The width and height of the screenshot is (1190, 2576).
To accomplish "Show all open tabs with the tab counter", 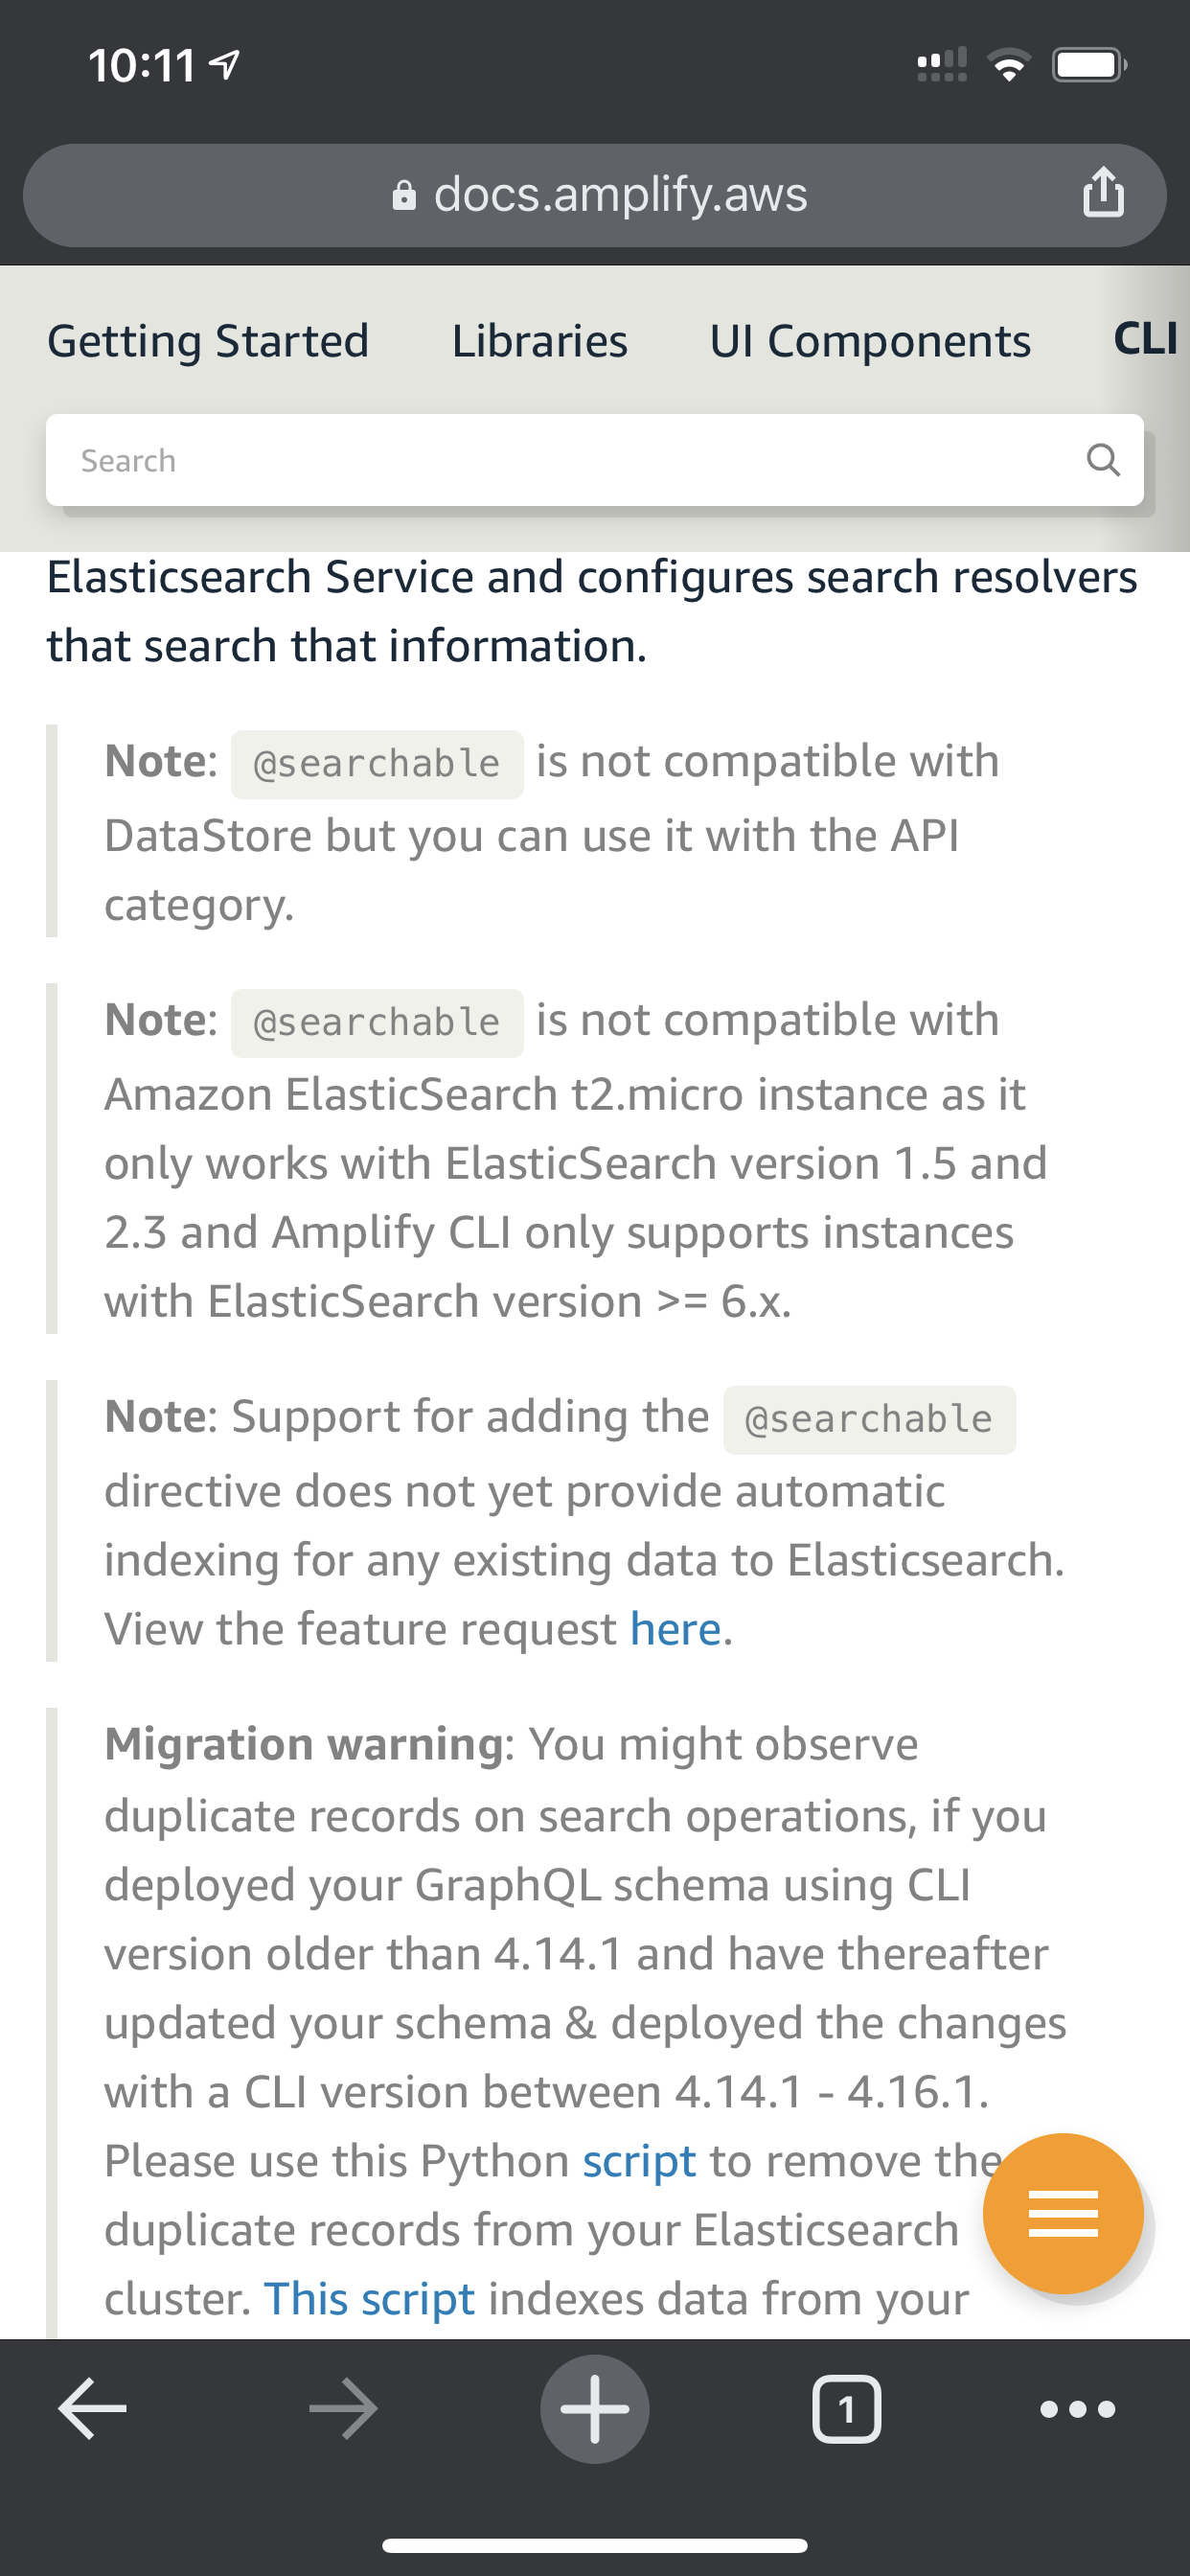I will [847, 2408].
